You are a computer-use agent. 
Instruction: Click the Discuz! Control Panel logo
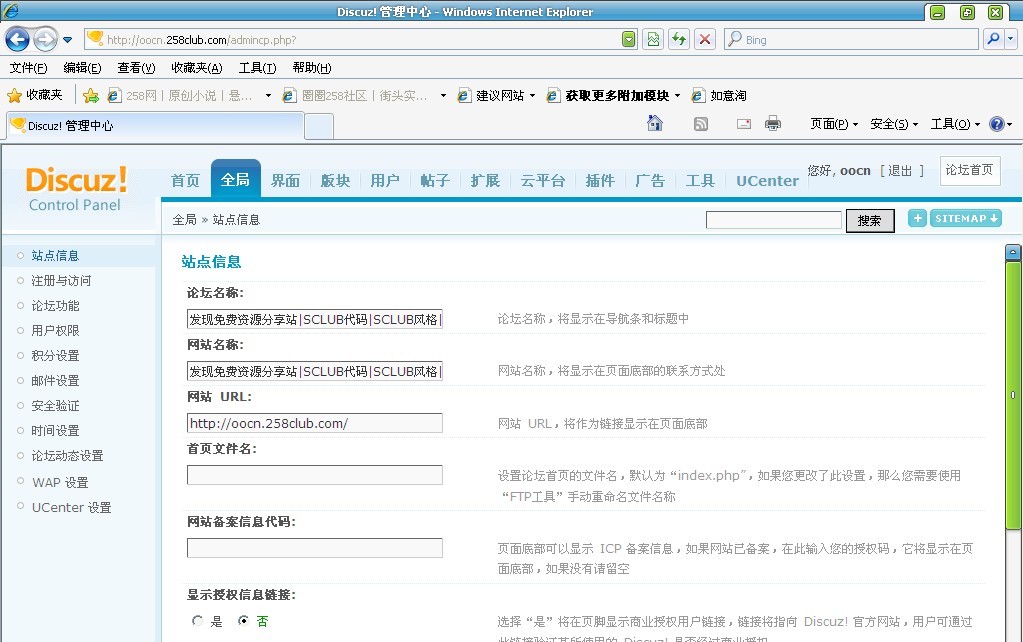pos(76,189)
